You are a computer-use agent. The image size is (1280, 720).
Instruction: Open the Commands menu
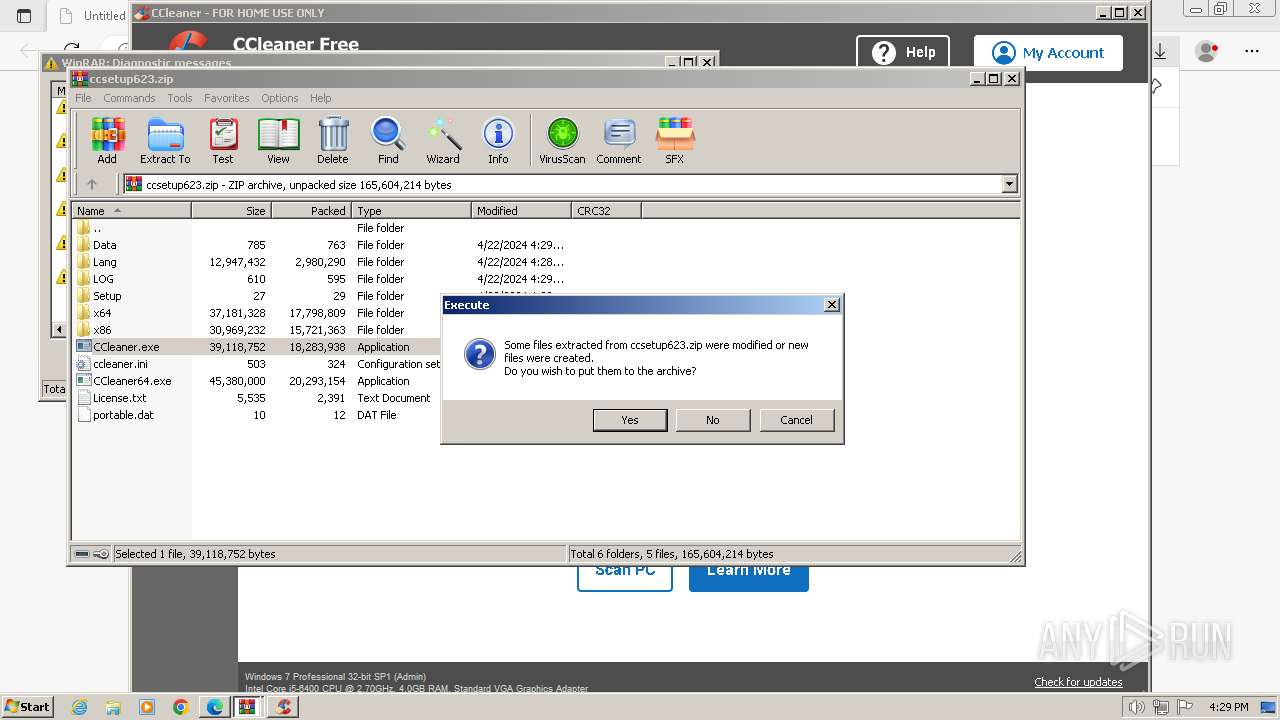(129, 98)
